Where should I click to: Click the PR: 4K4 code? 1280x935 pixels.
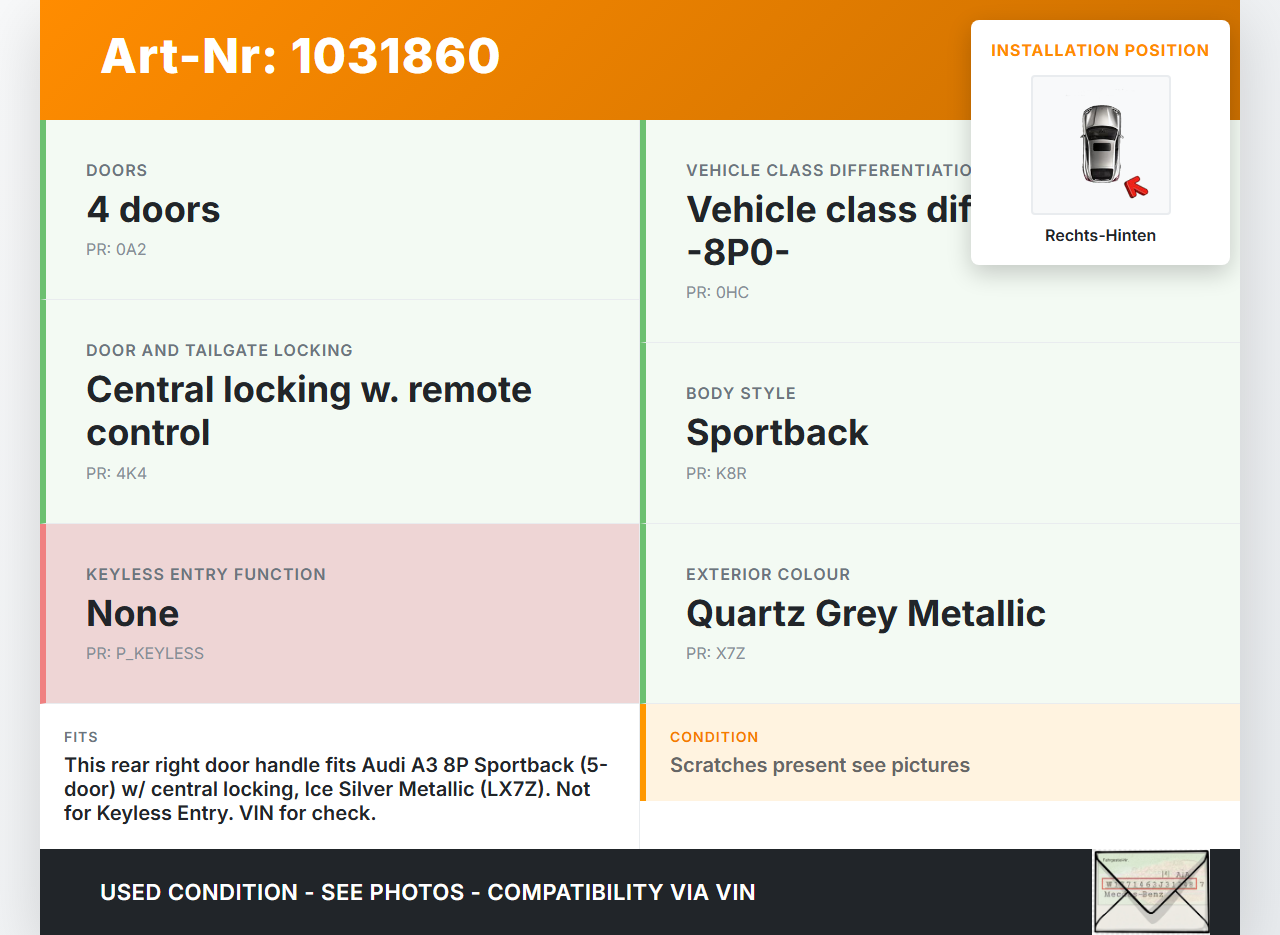pyautogui.click(x=116, y=474)
